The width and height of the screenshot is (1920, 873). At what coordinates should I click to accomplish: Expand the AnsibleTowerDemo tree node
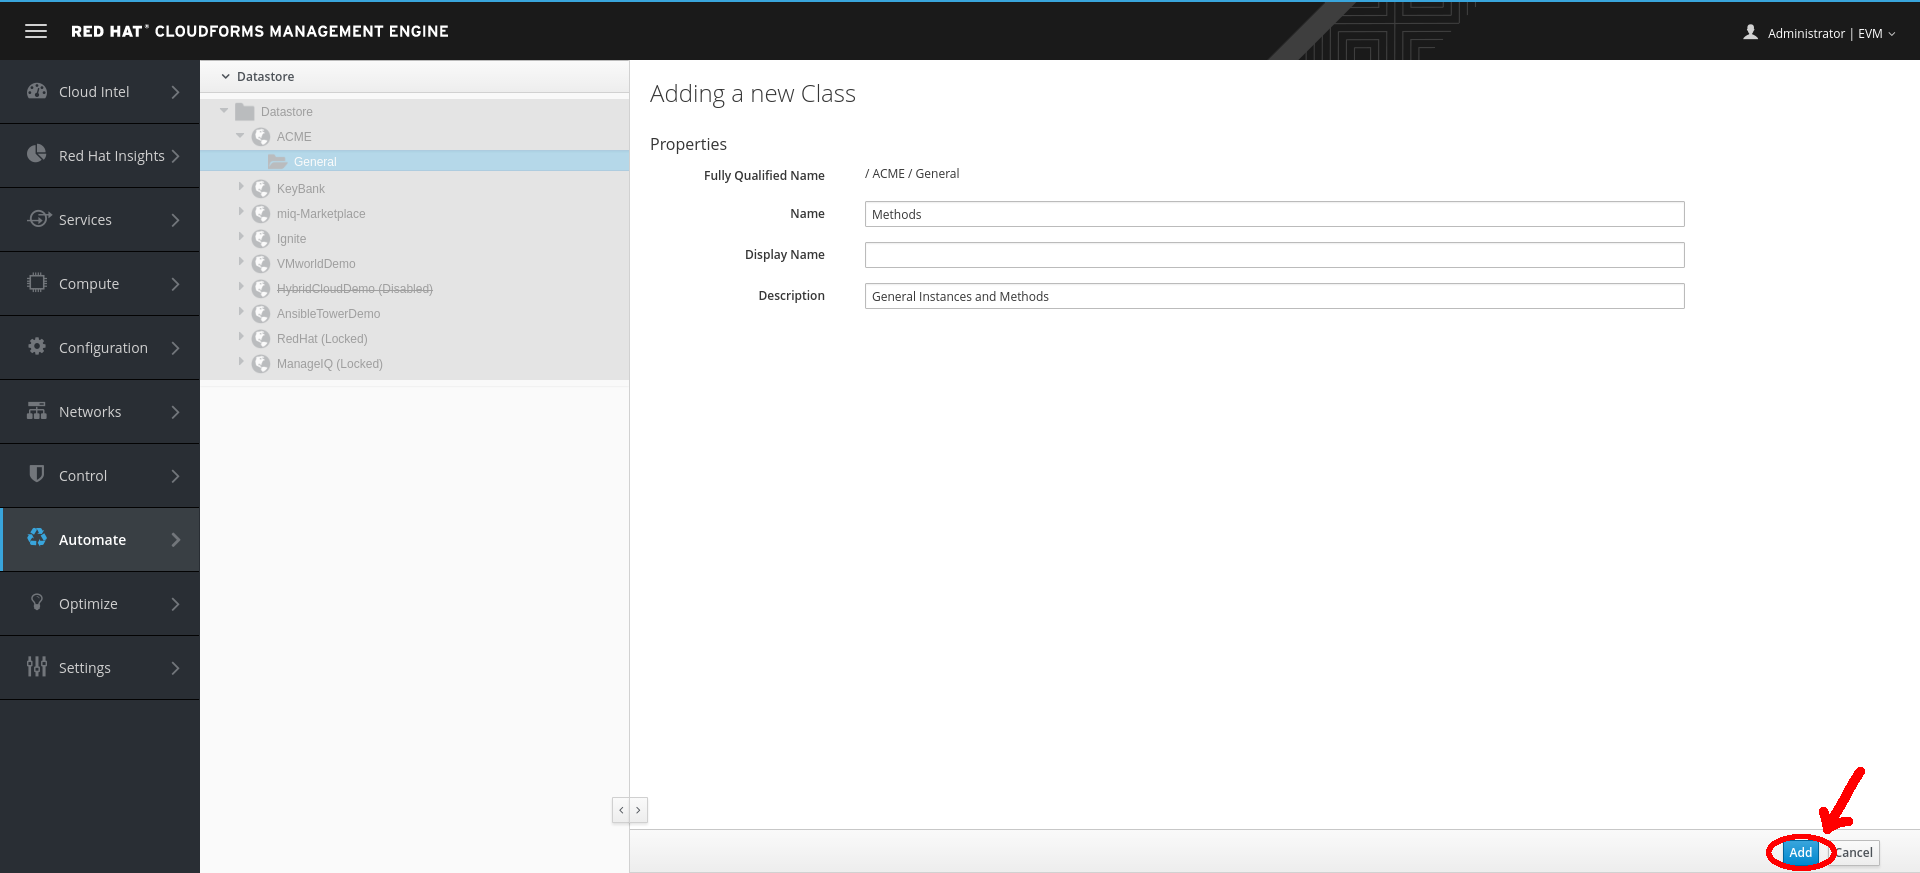coord(241,312)
